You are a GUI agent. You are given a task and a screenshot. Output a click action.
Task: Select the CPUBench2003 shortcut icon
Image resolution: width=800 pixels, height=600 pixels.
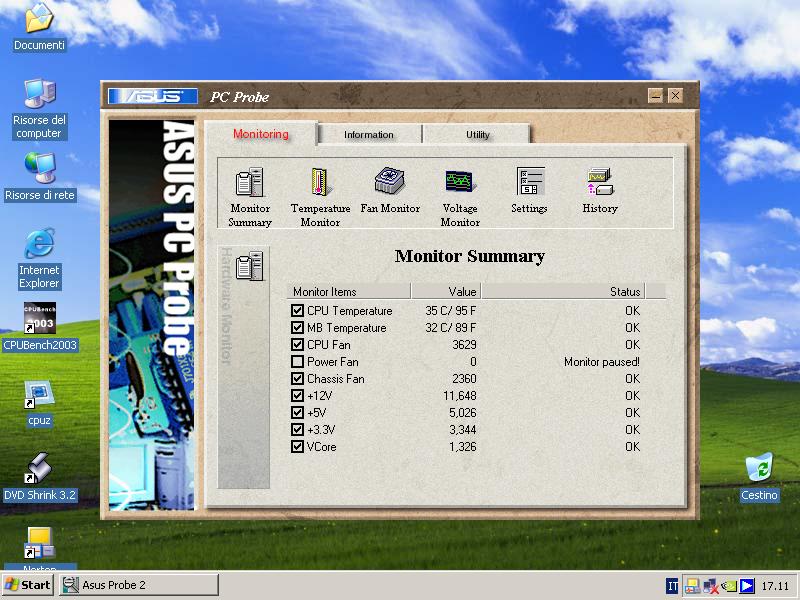click(40, 318)
